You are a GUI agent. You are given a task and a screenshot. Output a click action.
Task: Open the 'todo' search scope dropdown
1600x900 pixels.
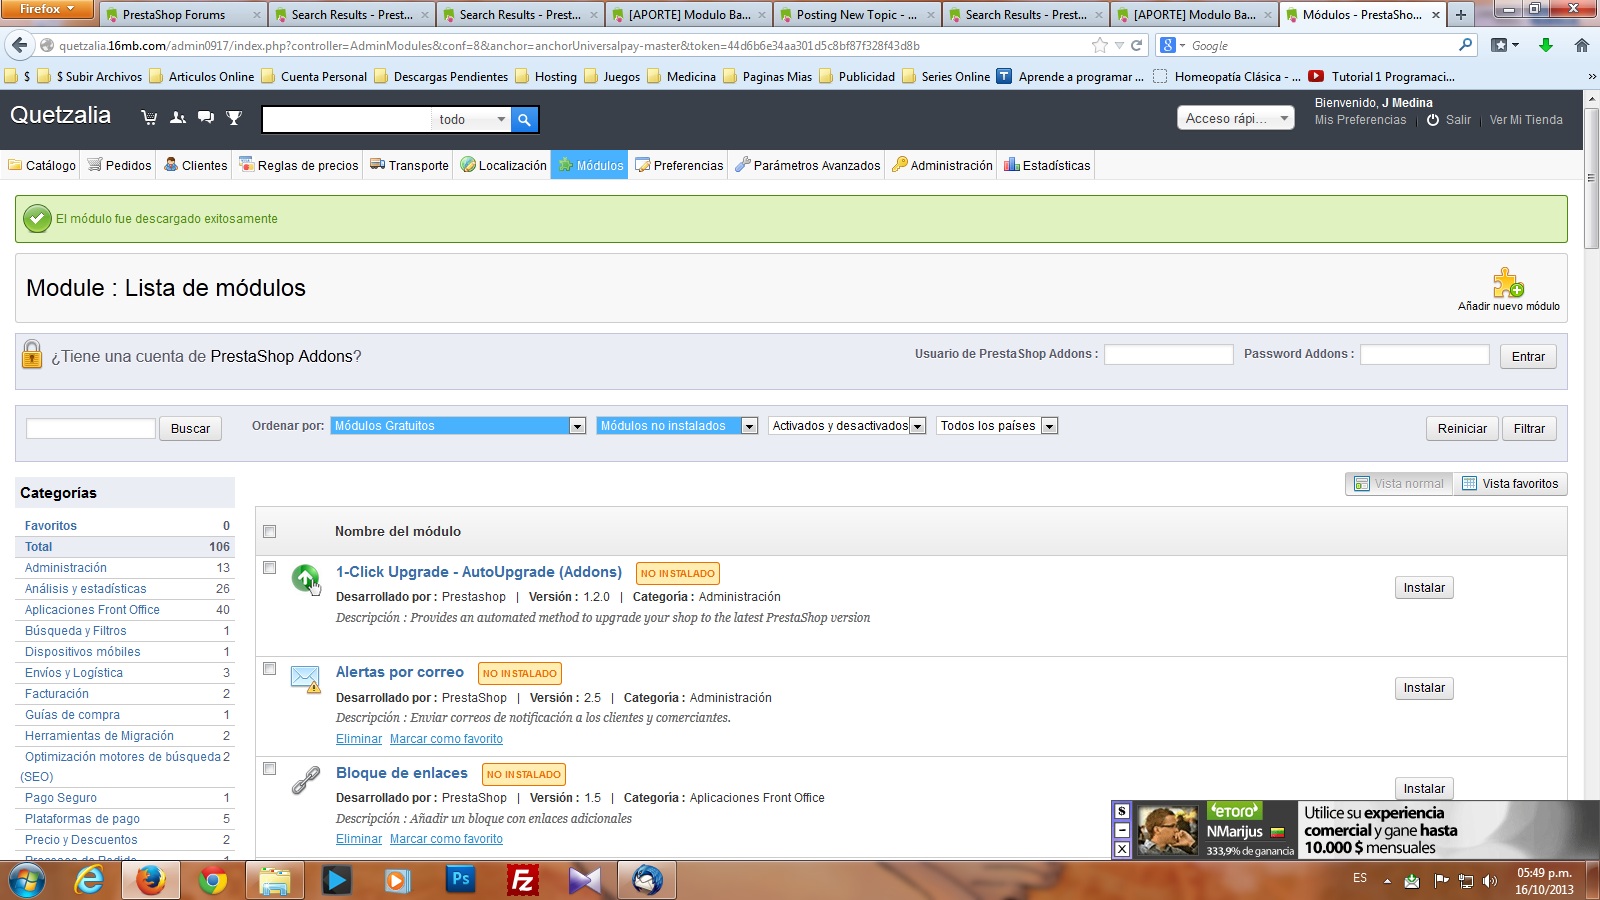(472, 120)
